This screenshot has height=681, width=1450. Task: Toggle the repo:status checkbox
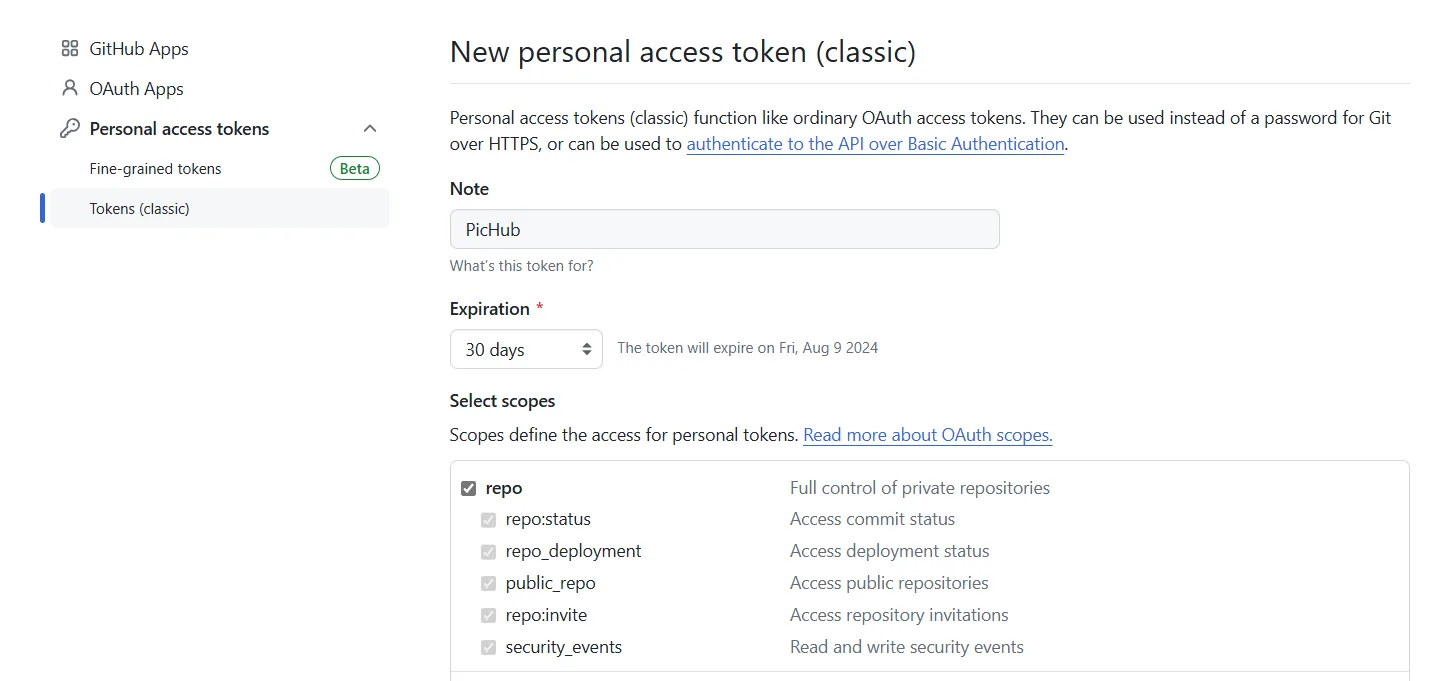coord(488,520)
